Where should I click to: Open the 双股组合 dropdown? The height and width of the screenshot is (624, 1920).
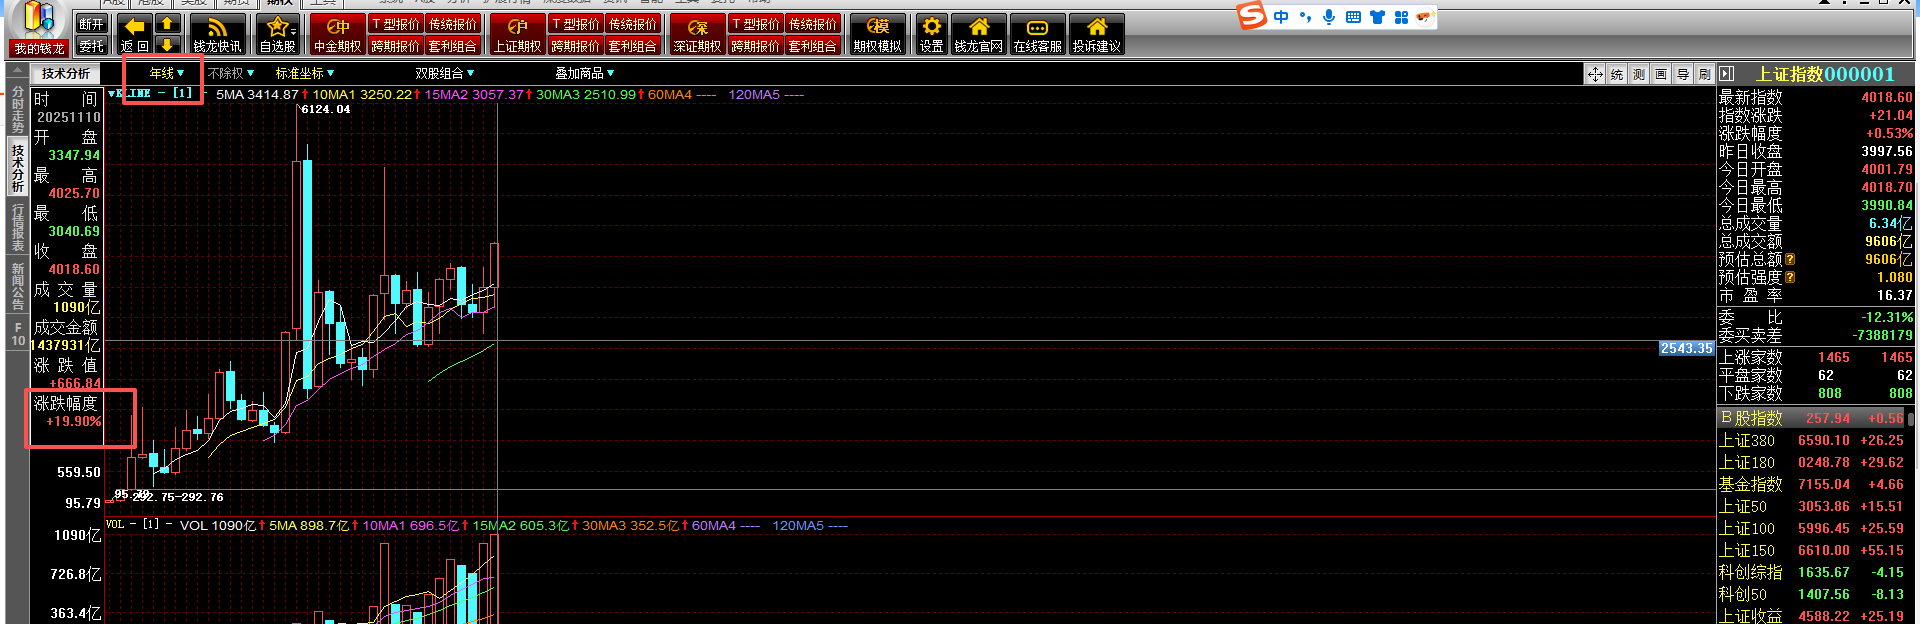pyautogui.click(x=445, y=73)
